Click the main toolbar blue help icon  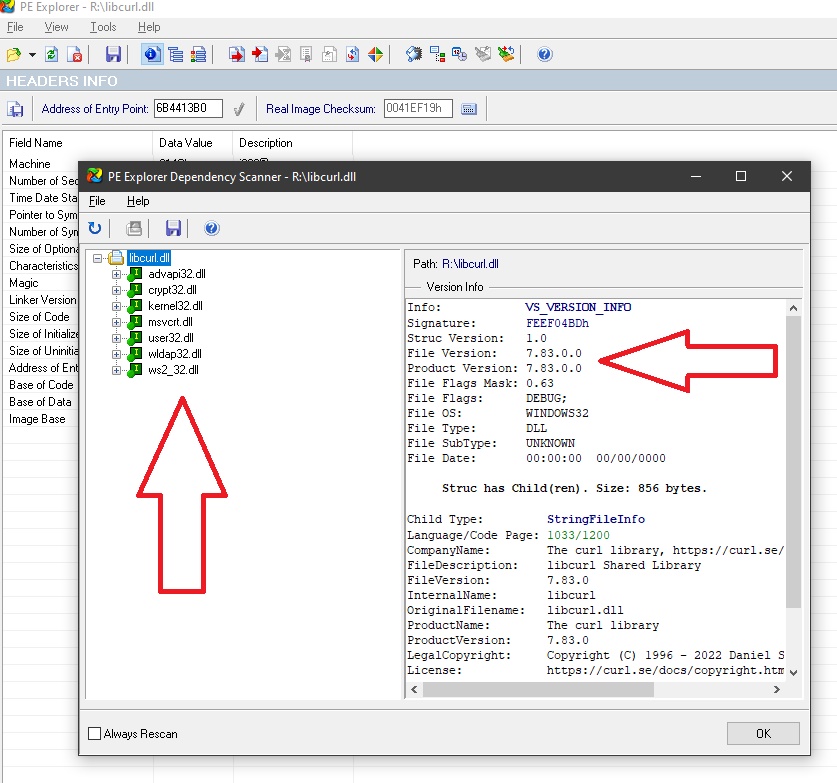pos(544,54)
